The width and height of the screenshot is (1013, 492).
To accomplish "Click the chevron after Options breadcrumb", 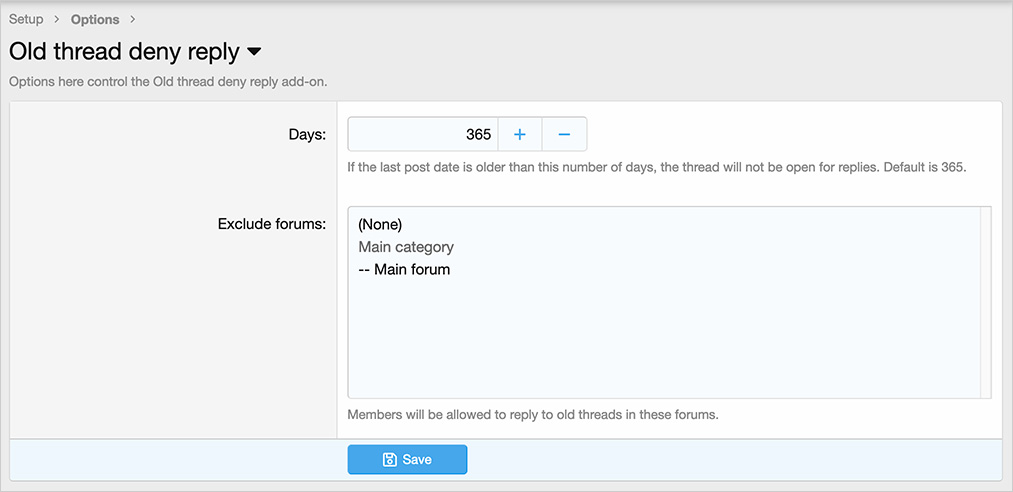I will tap(132, 19).
